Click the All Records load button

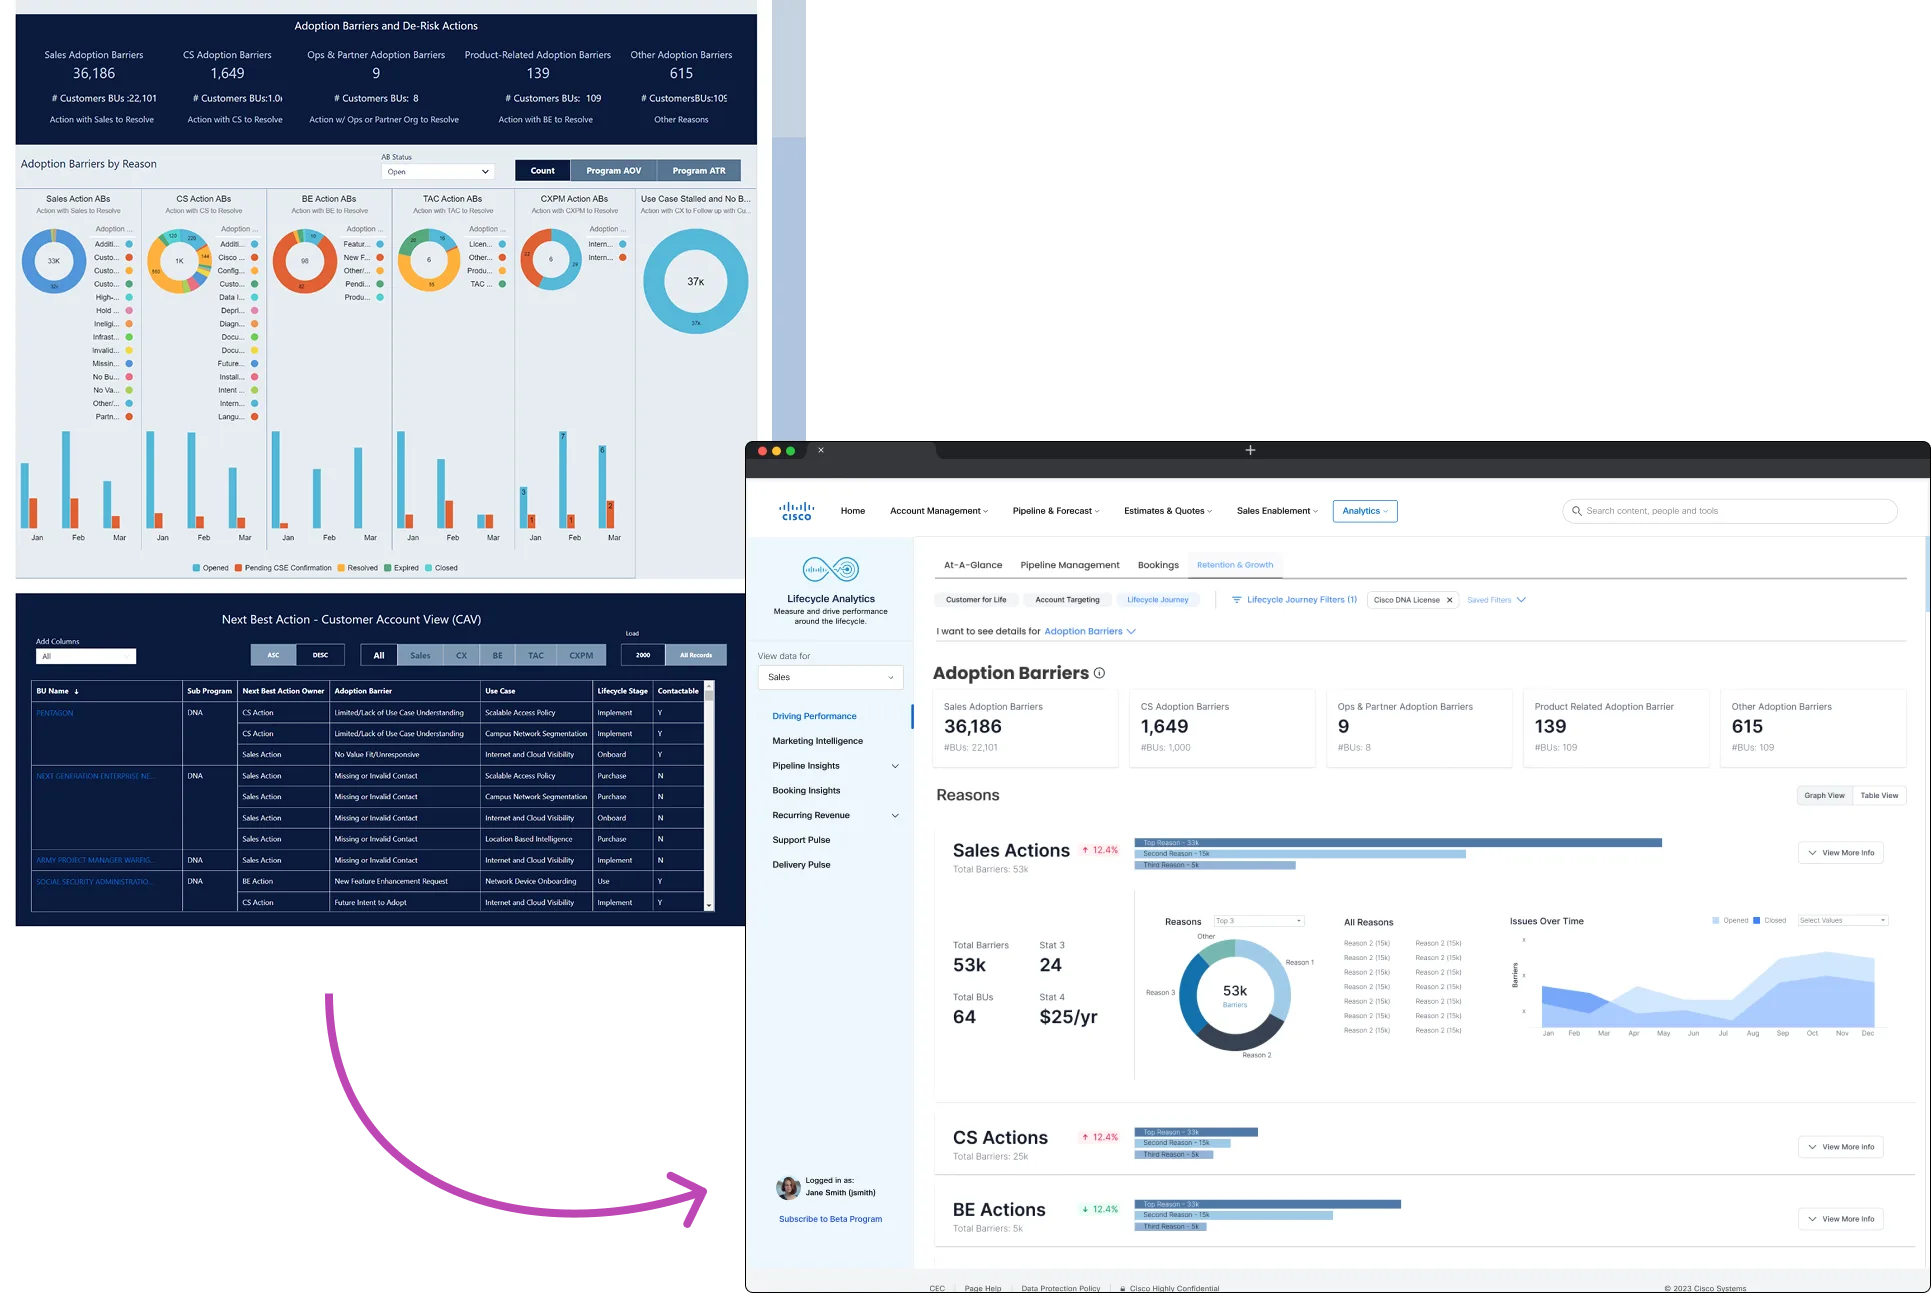(x=696, y=655)
